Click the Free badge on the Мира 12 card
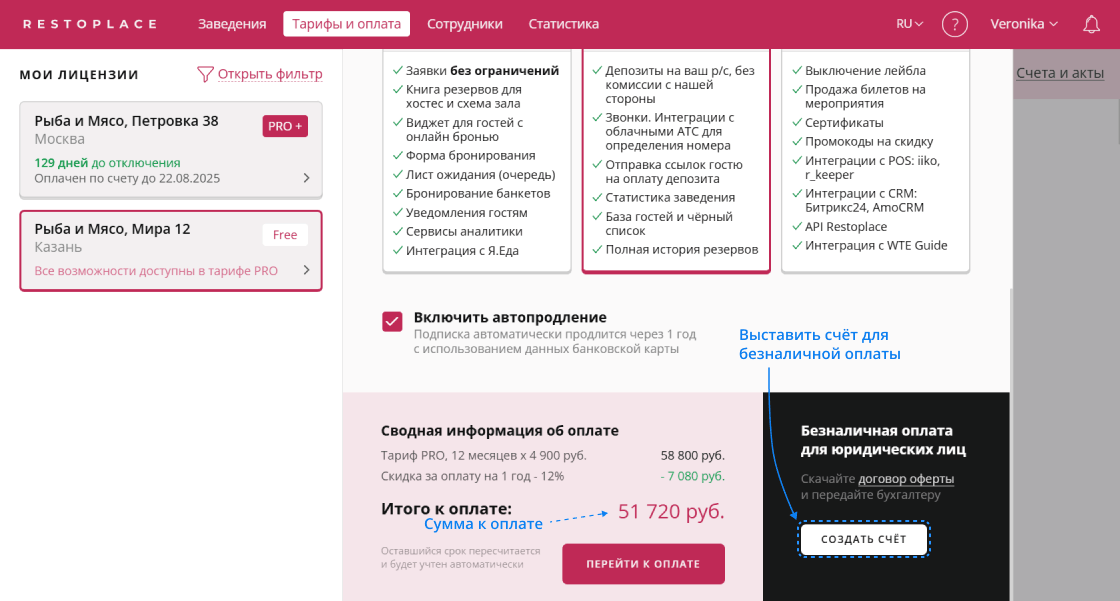This screenshot has width=1120, height=601. click(284, 234)
